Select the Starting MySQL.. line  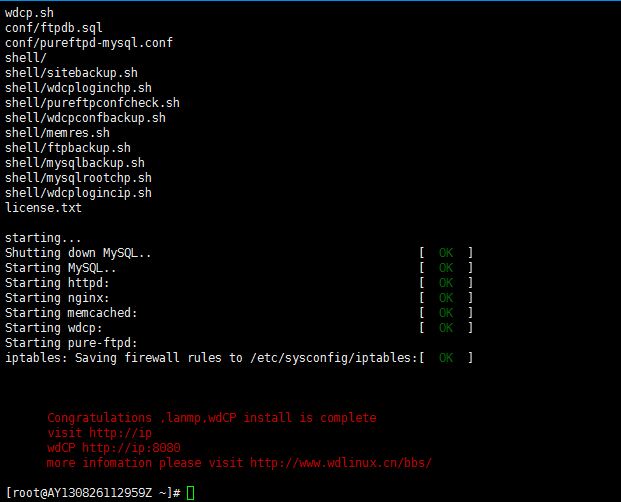[x=61, y=268]
